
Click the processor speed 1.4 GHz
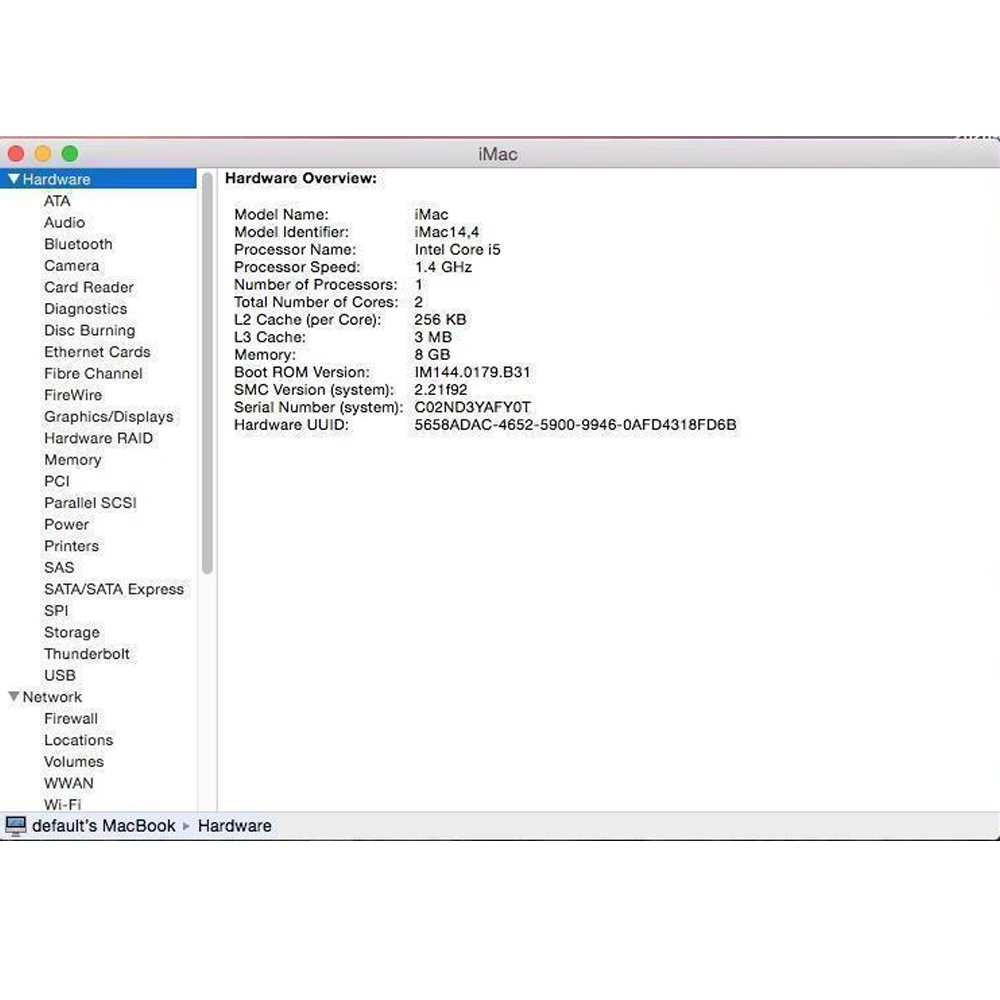point(443,267)
